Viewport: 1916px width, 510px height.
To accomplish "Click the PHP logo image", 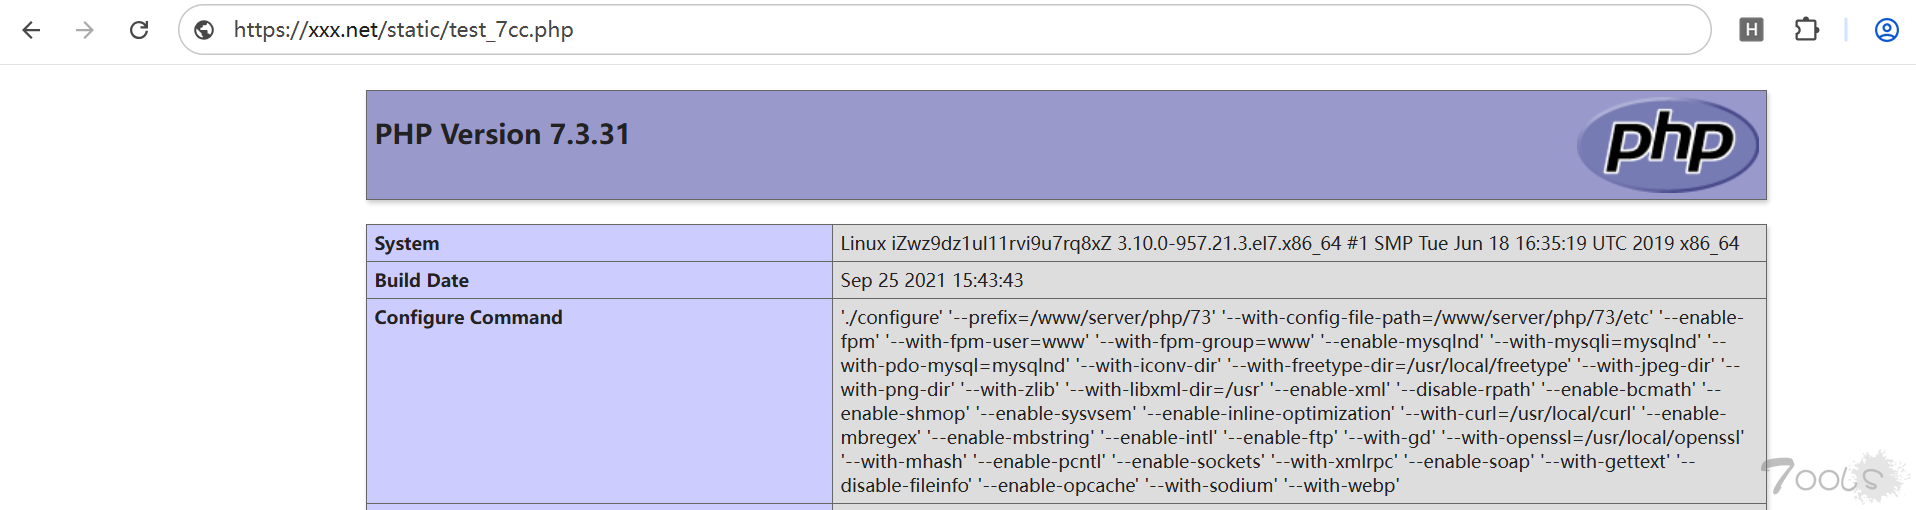I will (x=1667, y=145).
